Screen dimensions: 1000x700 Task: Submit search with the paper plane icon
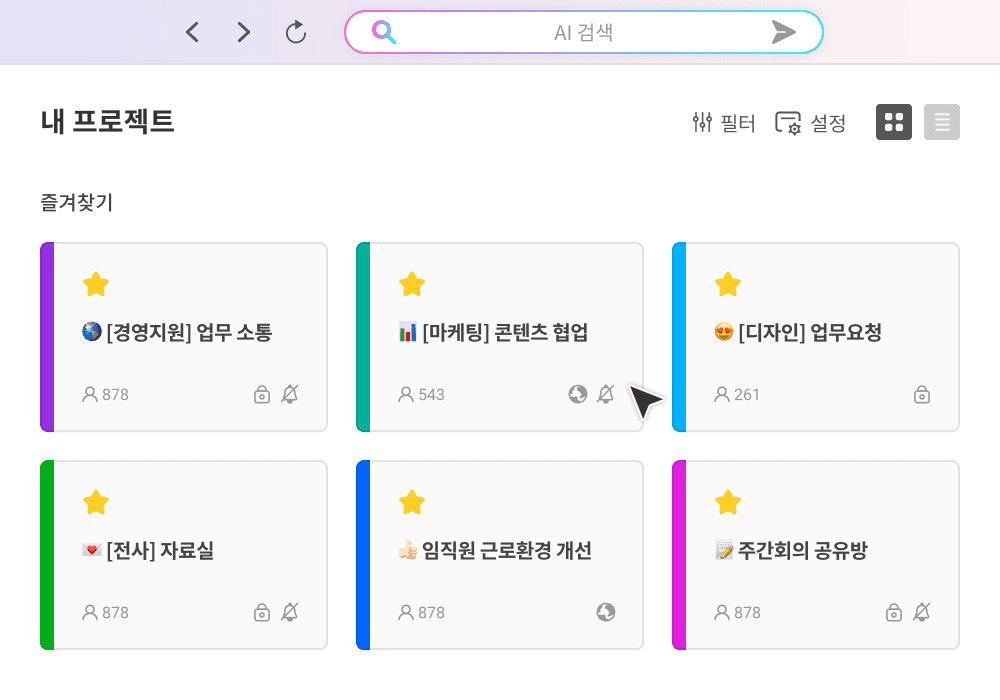point(783,32)
